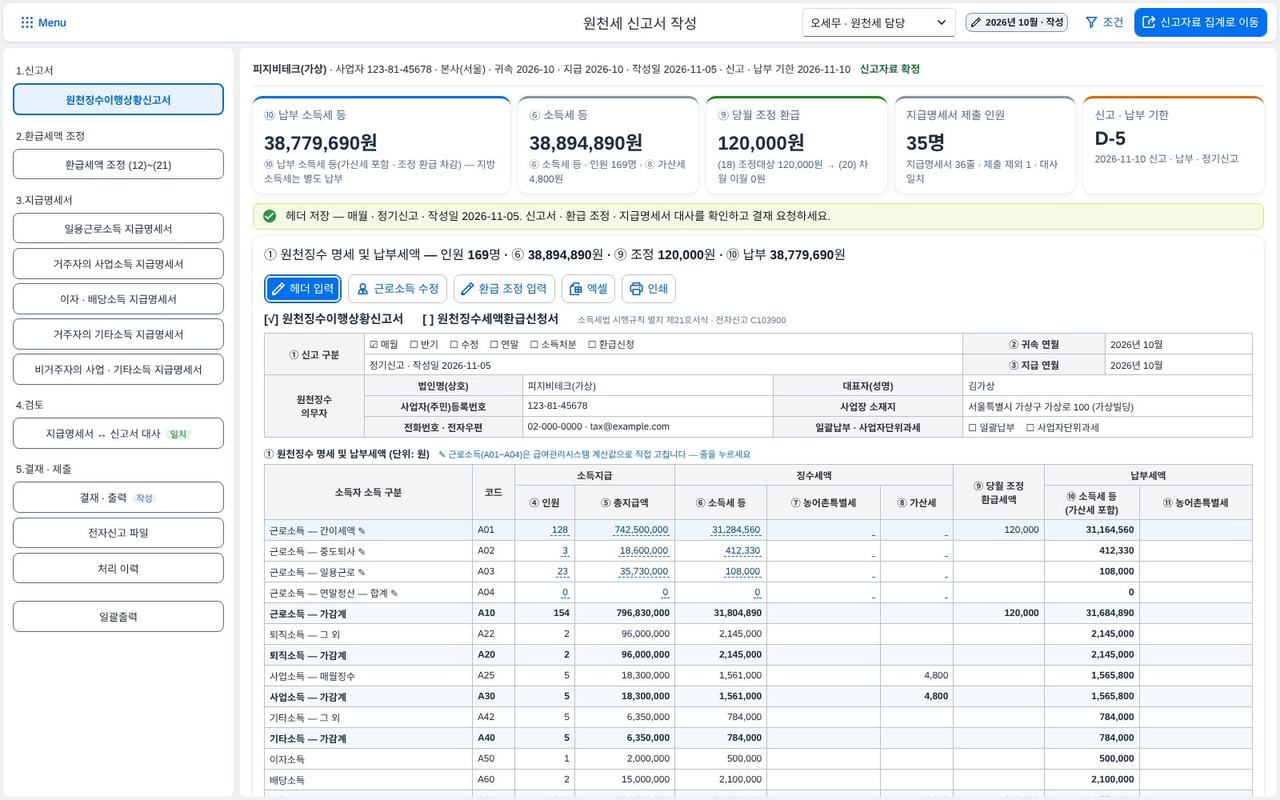1280x800 pixels.
Task: Click the green check icon in saved banner
Action: [x=269, y=216]
